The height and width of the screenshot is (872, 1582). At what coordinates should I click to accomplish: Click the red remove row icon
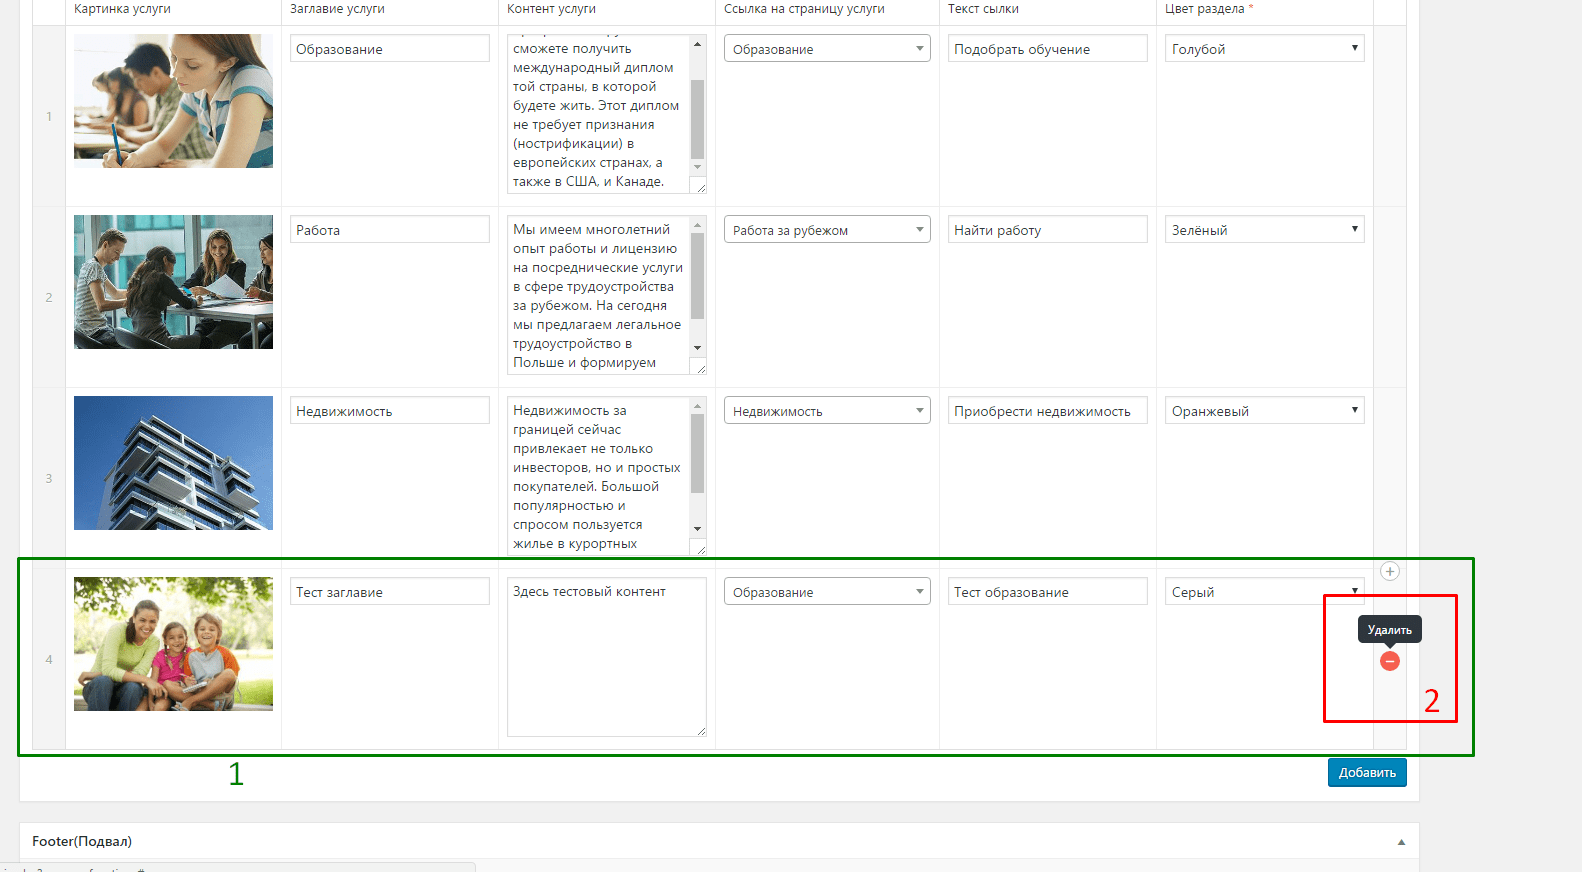pos(1389,661)
